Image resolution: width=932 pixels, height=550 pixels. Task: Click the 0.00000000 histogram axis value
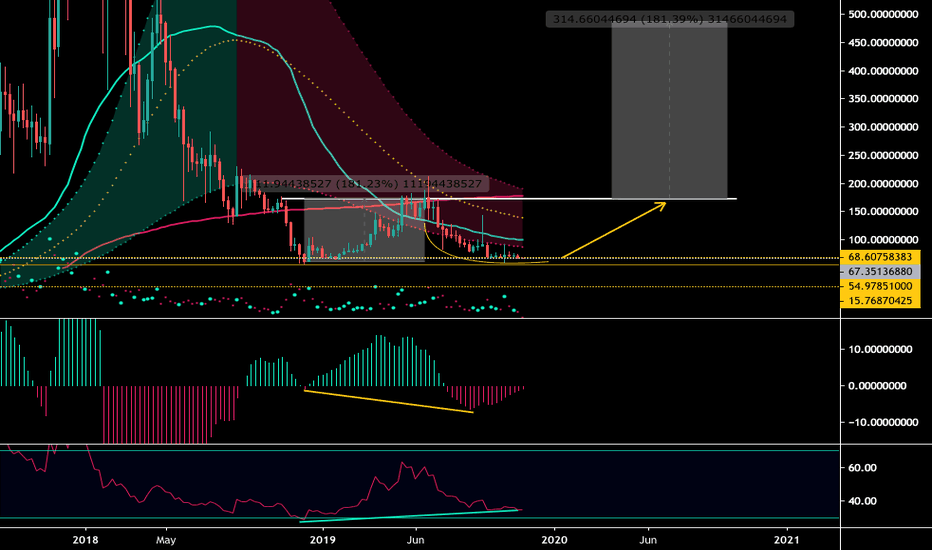tap(877, 386)
